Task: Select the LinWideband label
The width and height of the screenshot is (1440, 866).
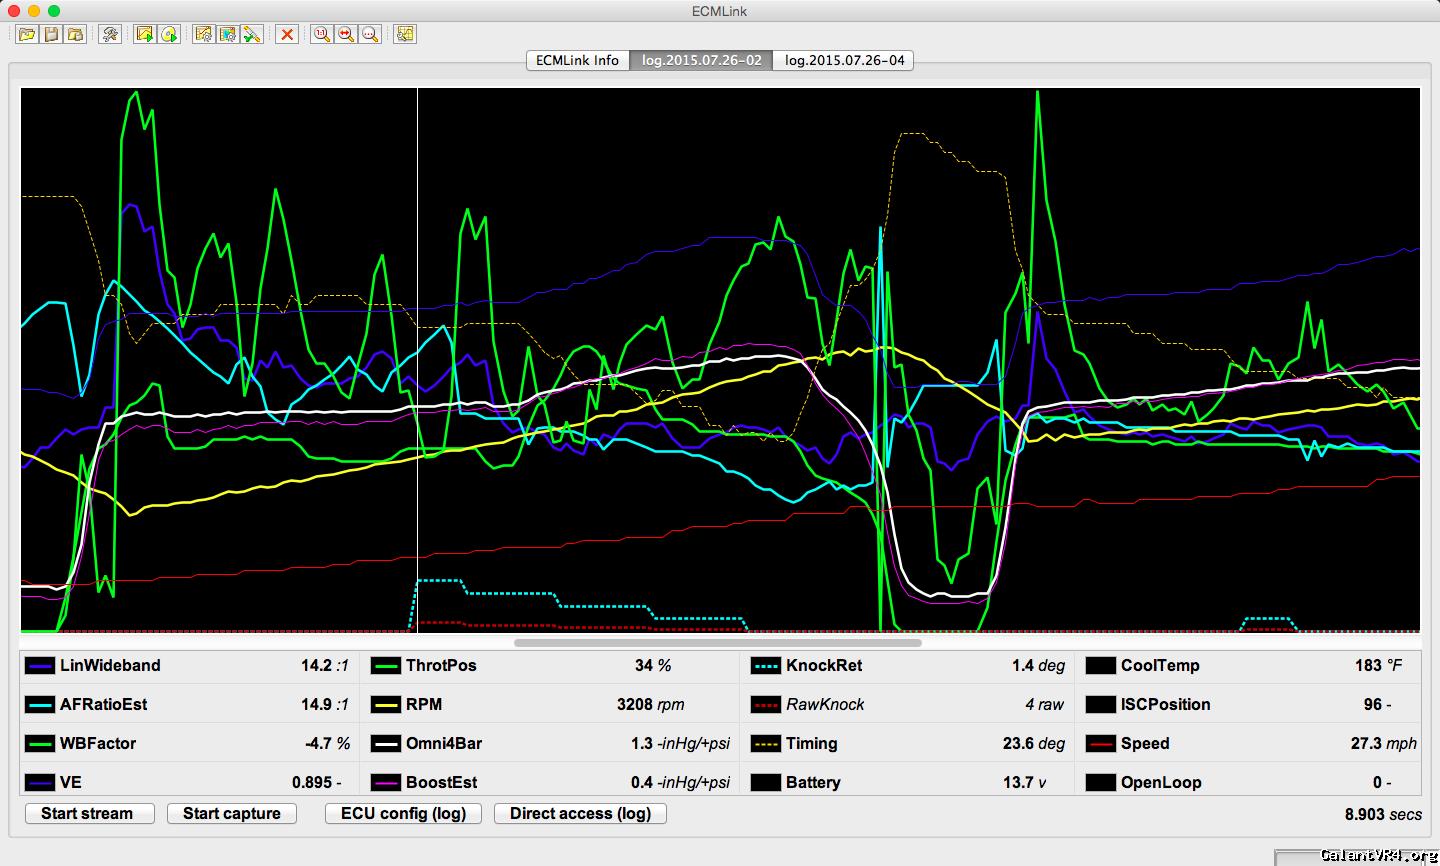Action: pos(110,666)
